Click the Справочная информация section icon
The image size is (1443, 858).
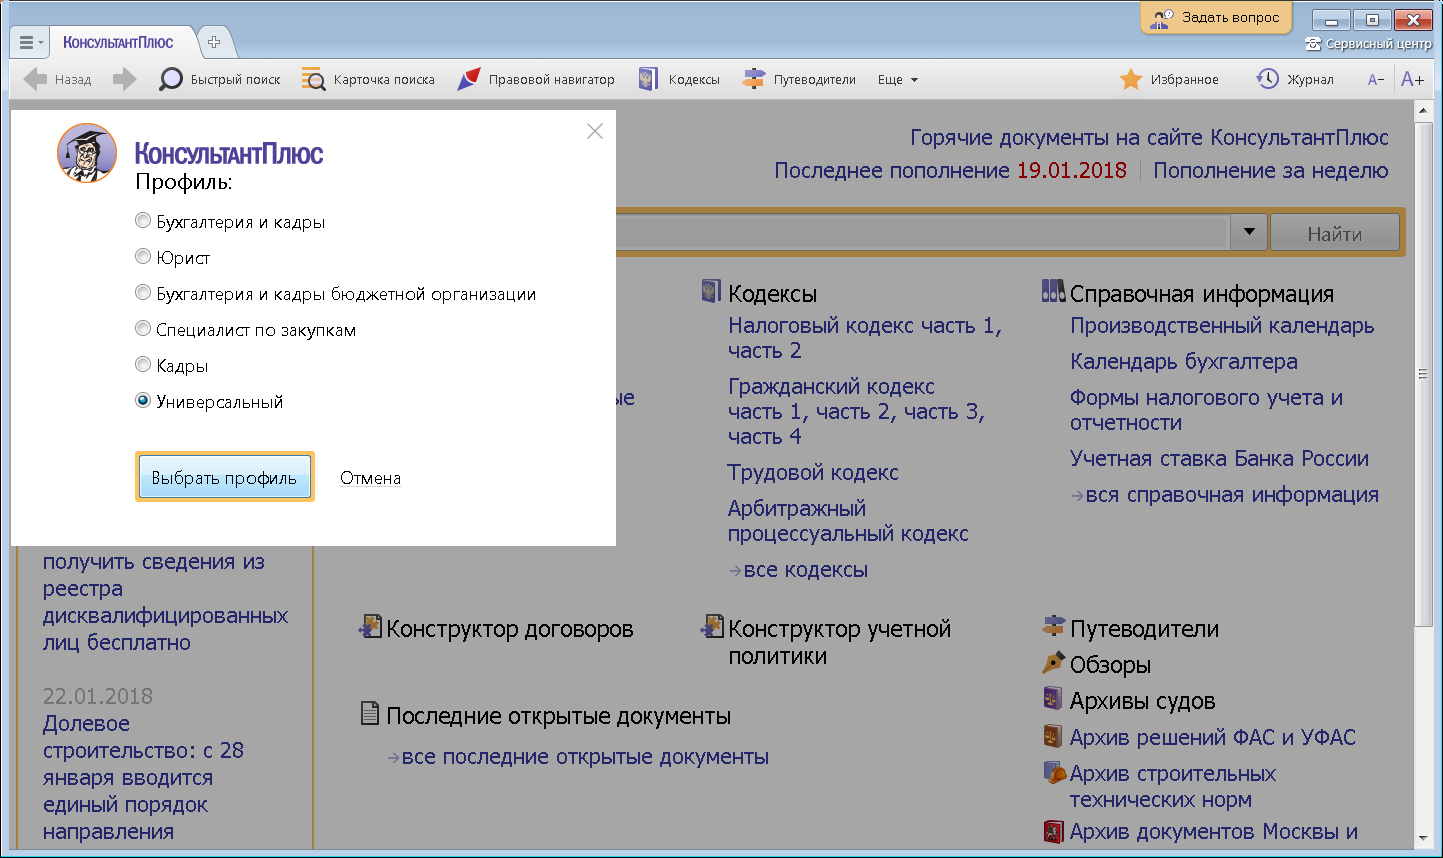(1053, 292)
